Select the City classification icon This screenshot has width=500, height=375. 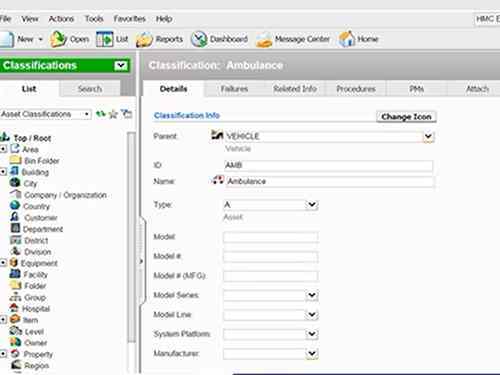15,183
